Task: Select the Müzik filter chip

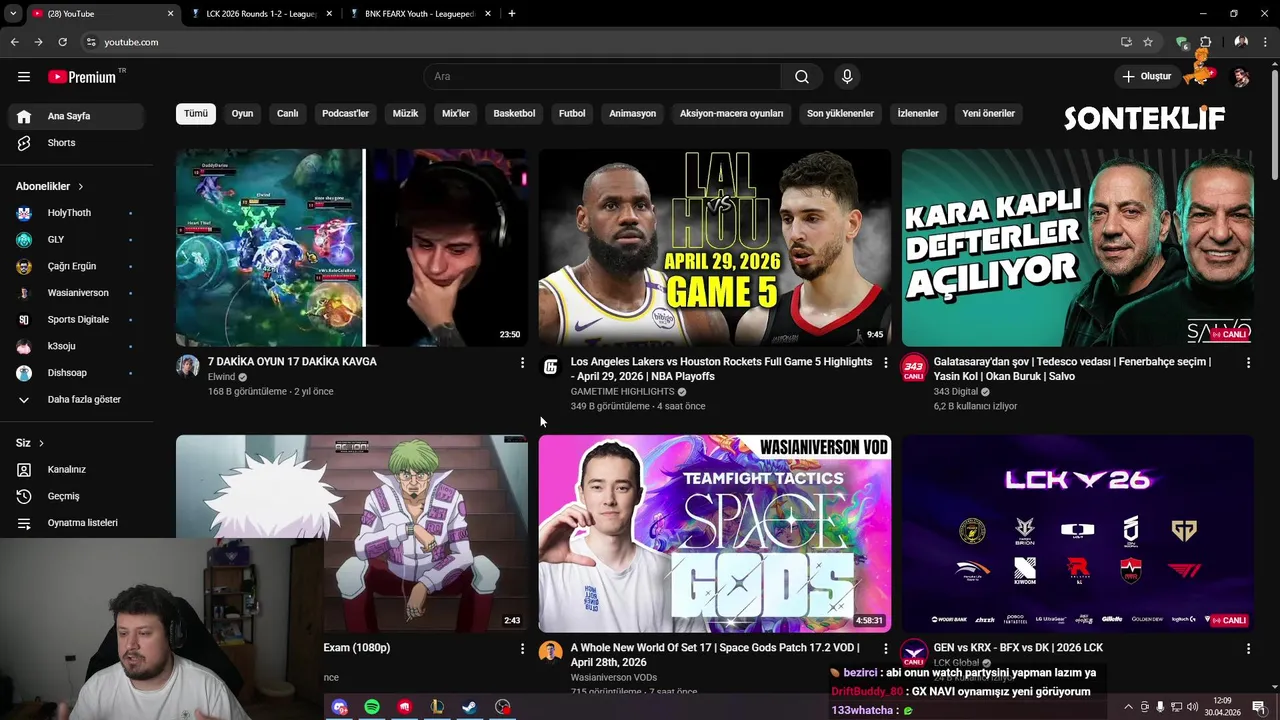Action: click(x=405, y=113)
